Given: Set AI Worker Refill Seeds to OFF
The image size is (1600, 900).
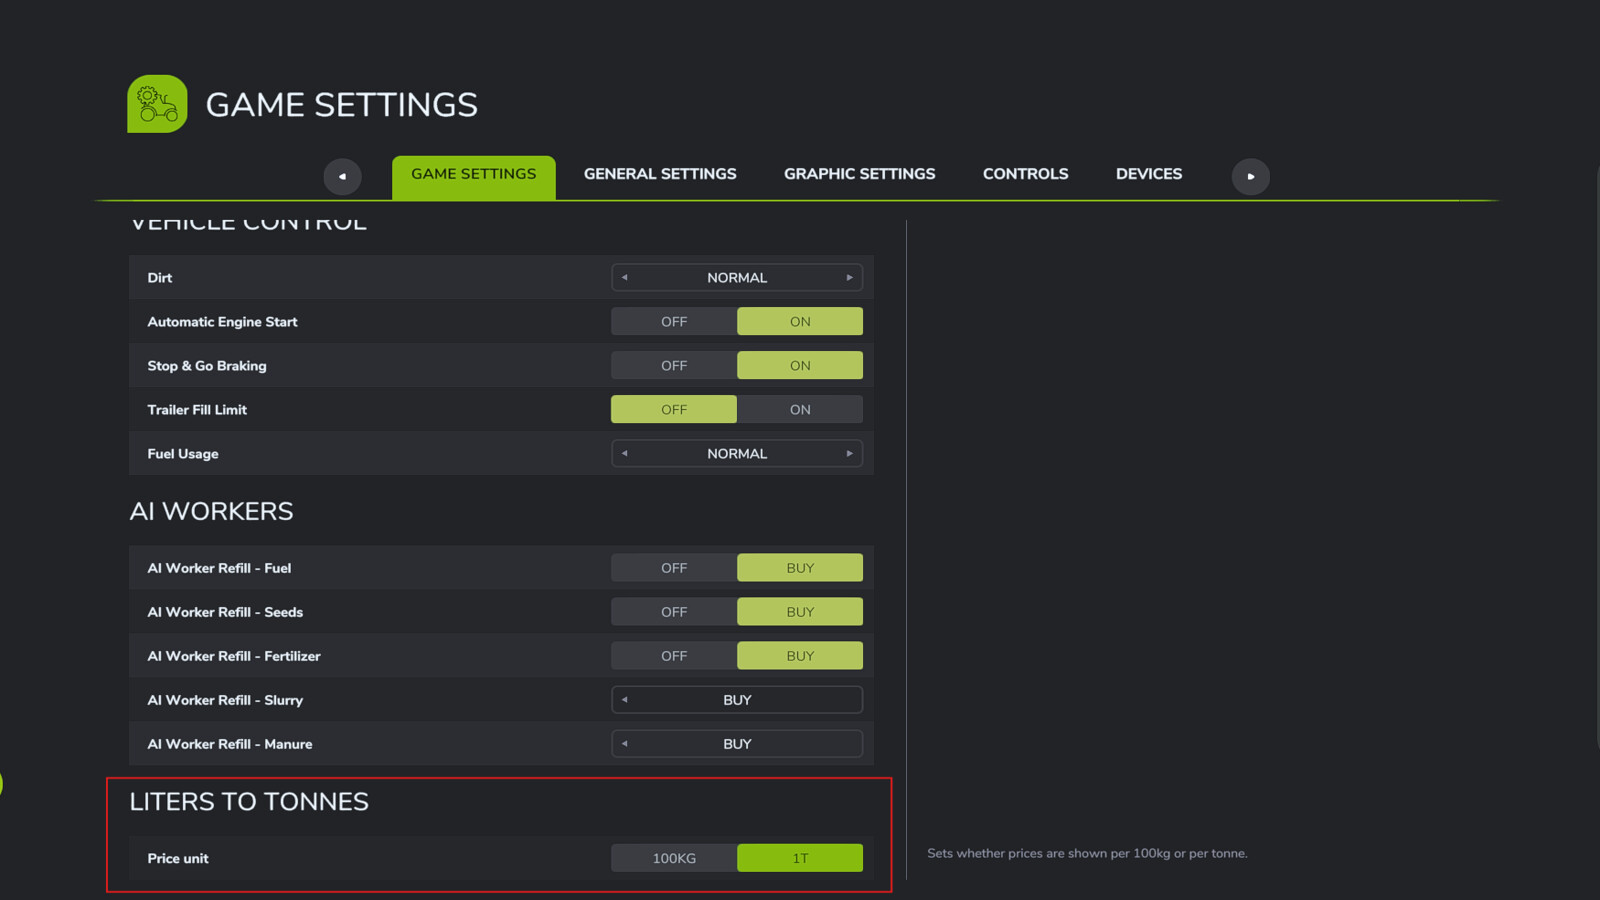Looking at the screenshot, I should coord(674,612).
